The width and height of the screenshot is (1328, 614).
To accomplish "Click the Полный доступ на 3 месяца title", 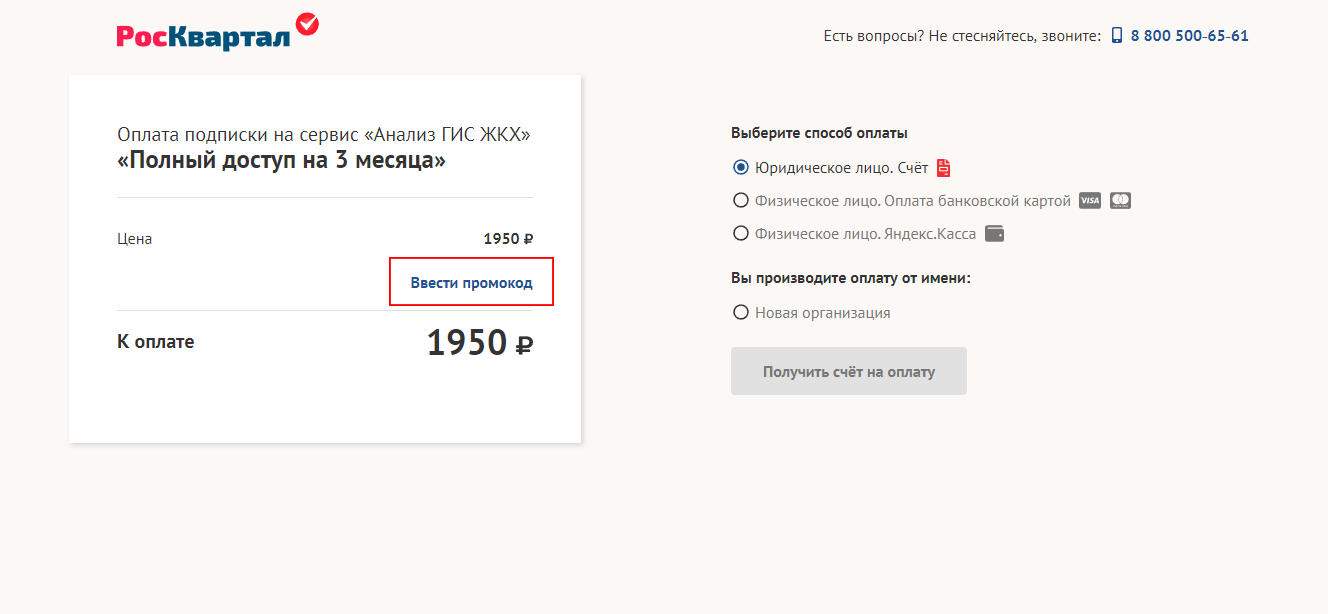I will (x=282, y=160).
